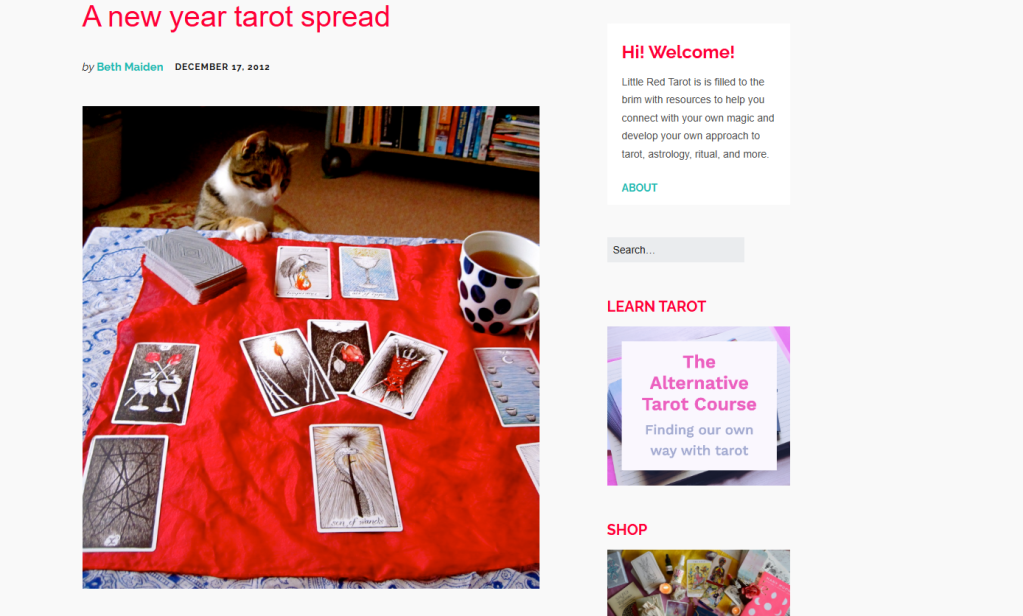Image resolution: width=1023 pixels, height=616 pixels.
Task: Click the two cups with roses card
Action: click(x=155, y=384)
